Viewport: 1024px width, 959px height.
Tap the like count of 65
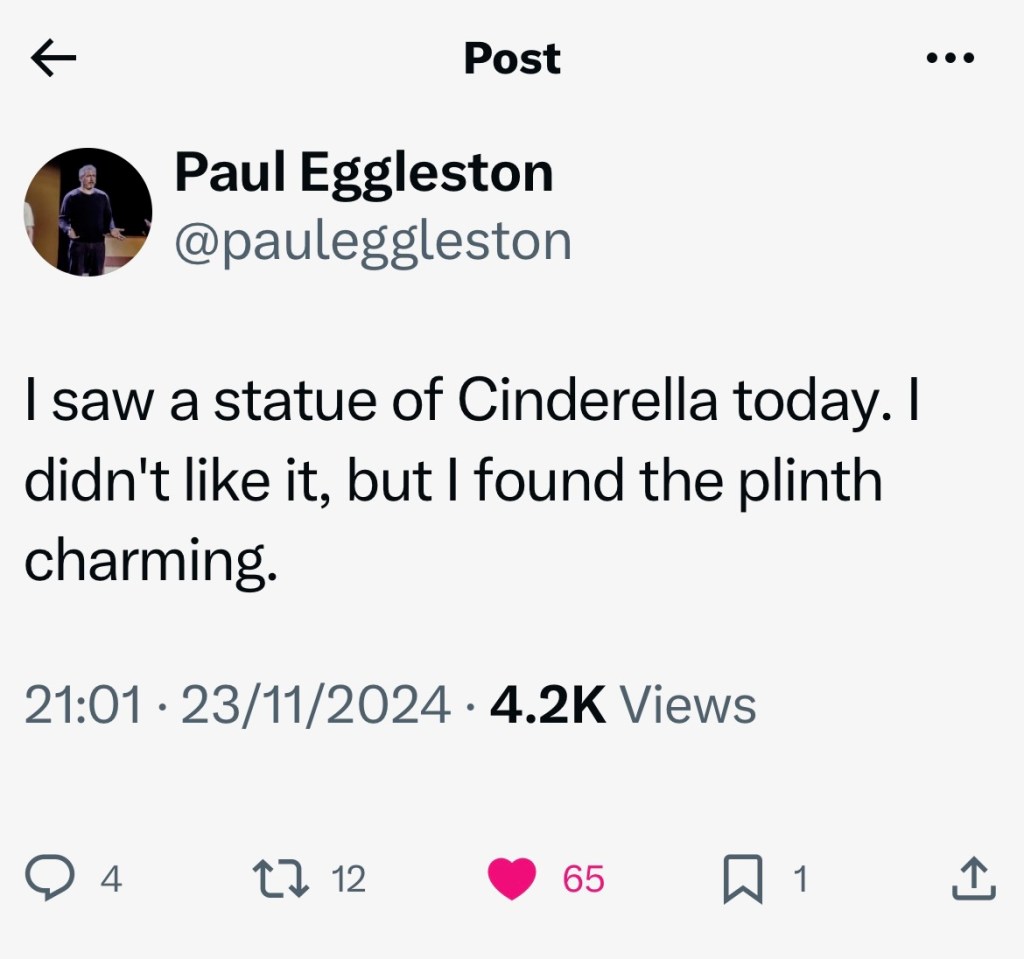[583, 880]
